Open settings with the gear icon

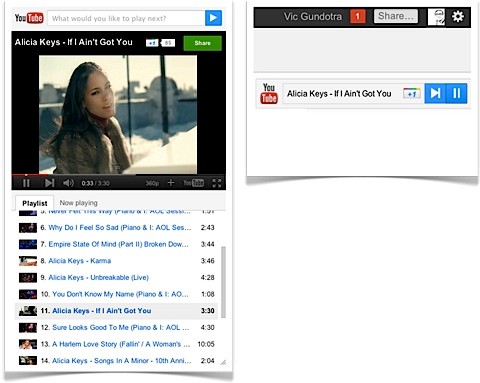[458, 16]
